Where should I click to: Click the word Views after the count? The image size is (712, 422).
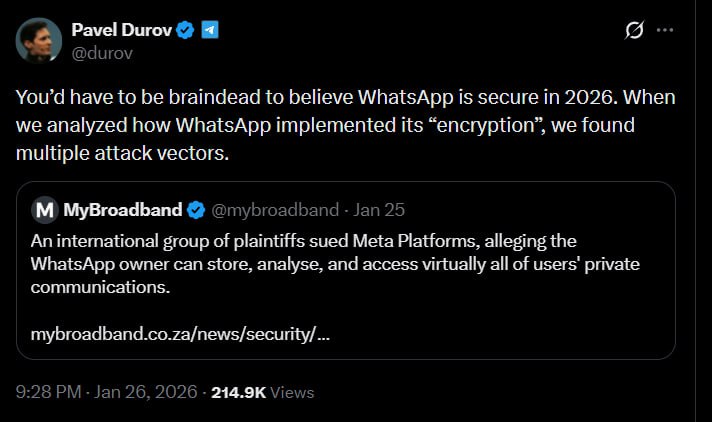pyautogui.click(x=293, y=393)
